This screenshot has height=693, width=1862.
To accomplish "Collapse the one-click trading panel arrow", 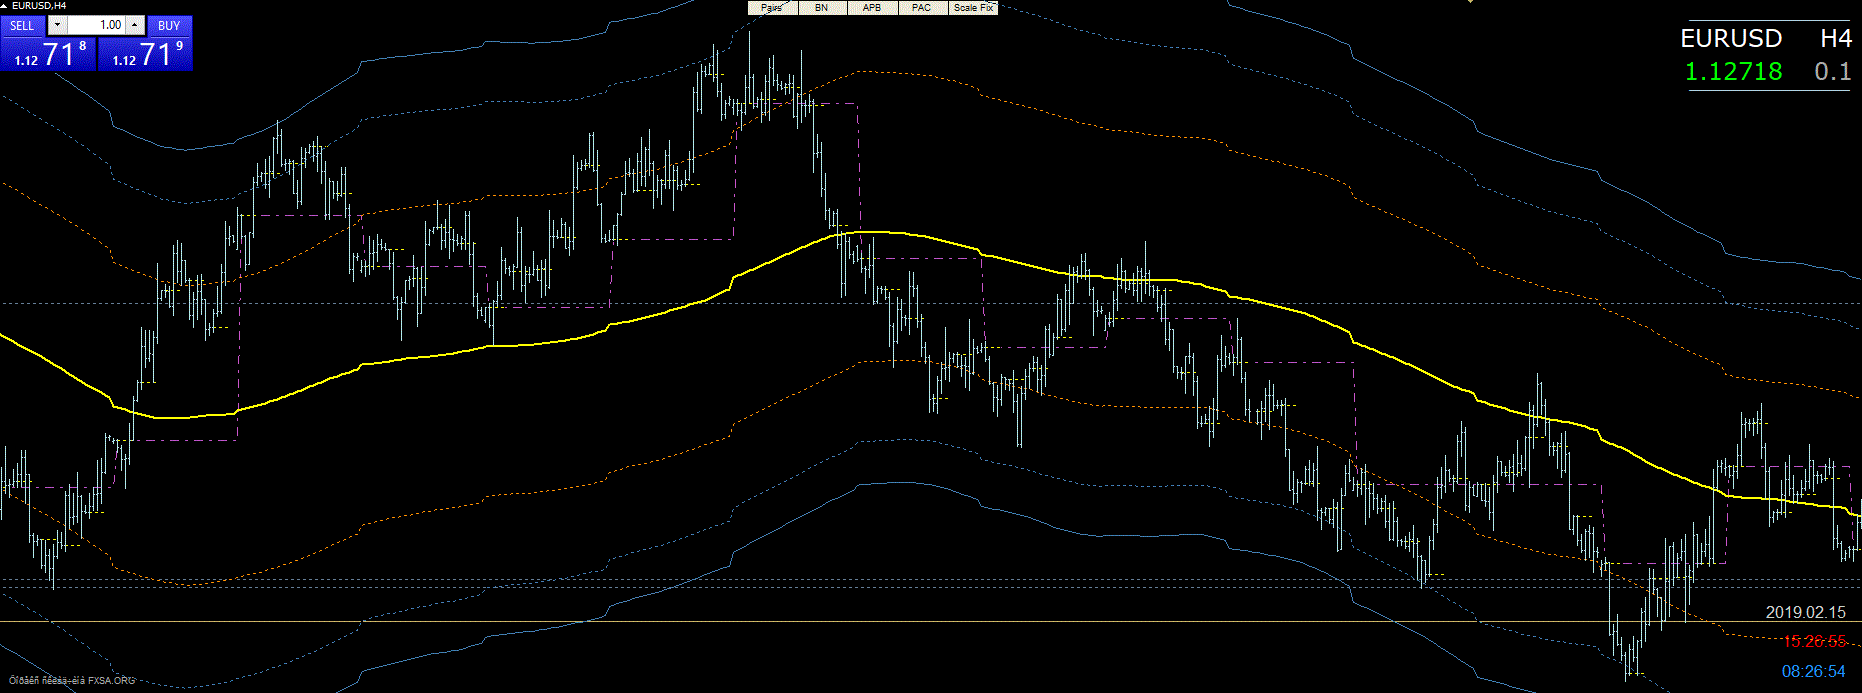I will (5, 6).
